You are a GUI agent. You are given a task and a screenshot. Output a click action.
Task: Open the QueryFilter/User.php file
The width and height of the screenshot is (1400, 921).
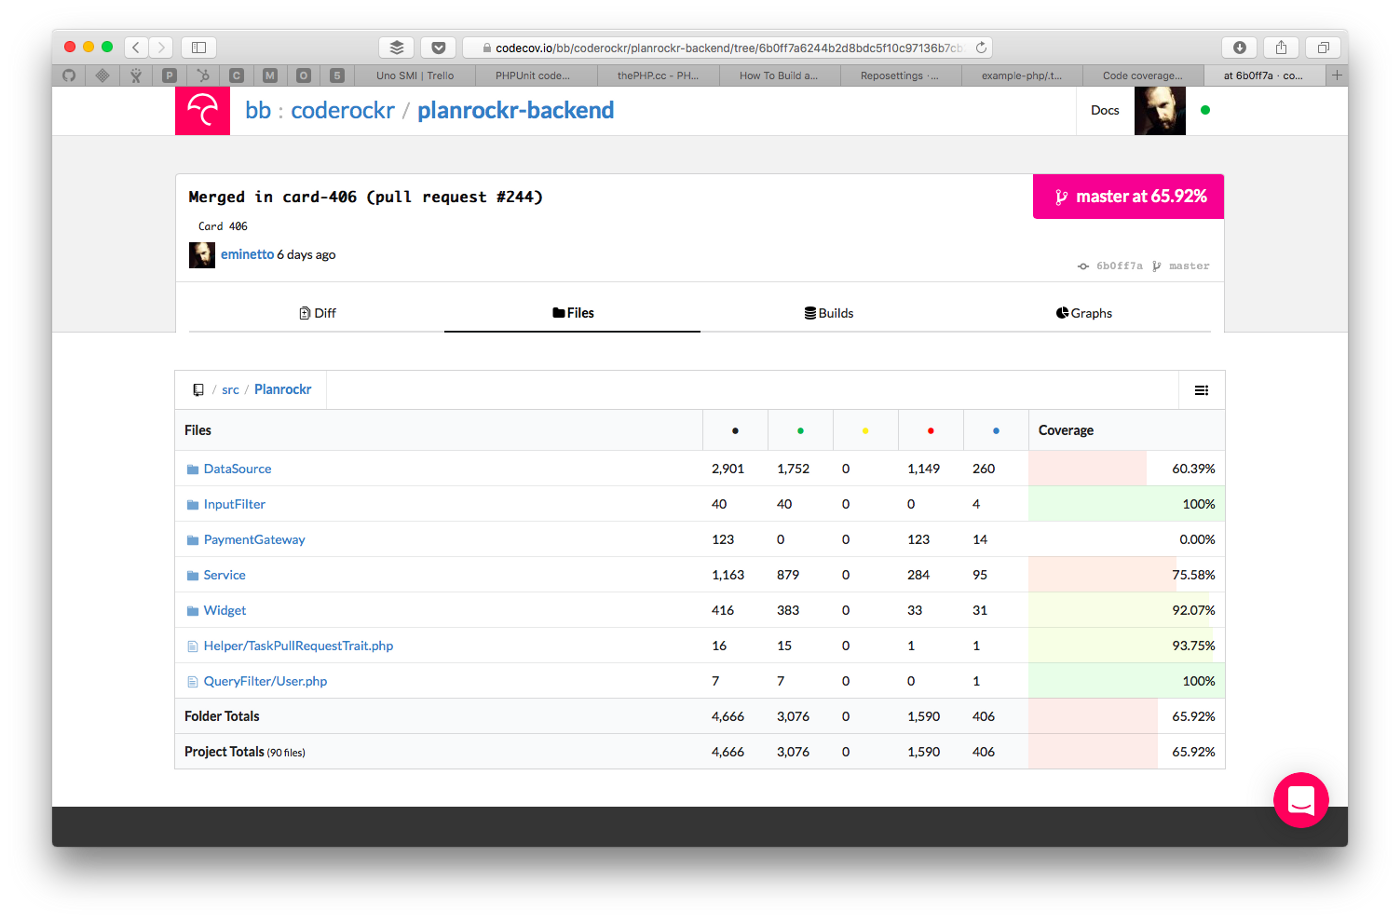pyautogui.click(x=266, y=682)
